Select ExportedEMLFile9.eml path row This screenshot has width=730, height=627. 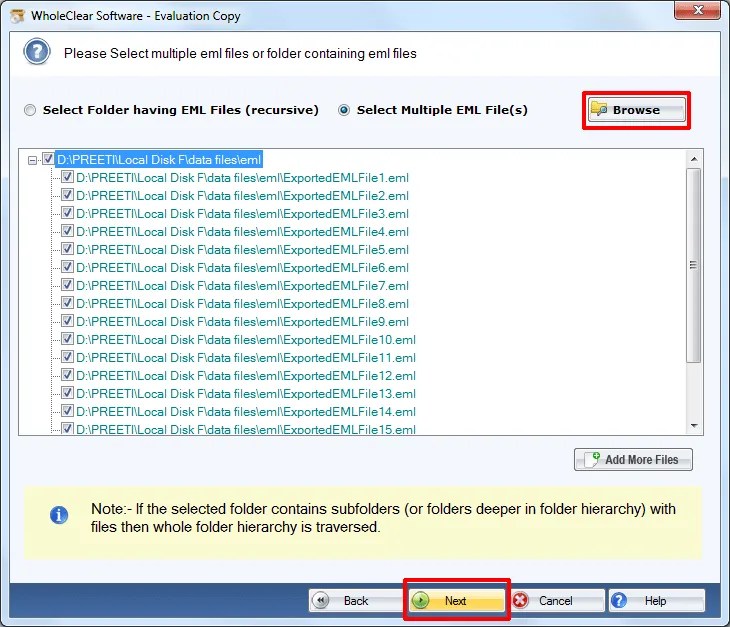coord(242,322)
